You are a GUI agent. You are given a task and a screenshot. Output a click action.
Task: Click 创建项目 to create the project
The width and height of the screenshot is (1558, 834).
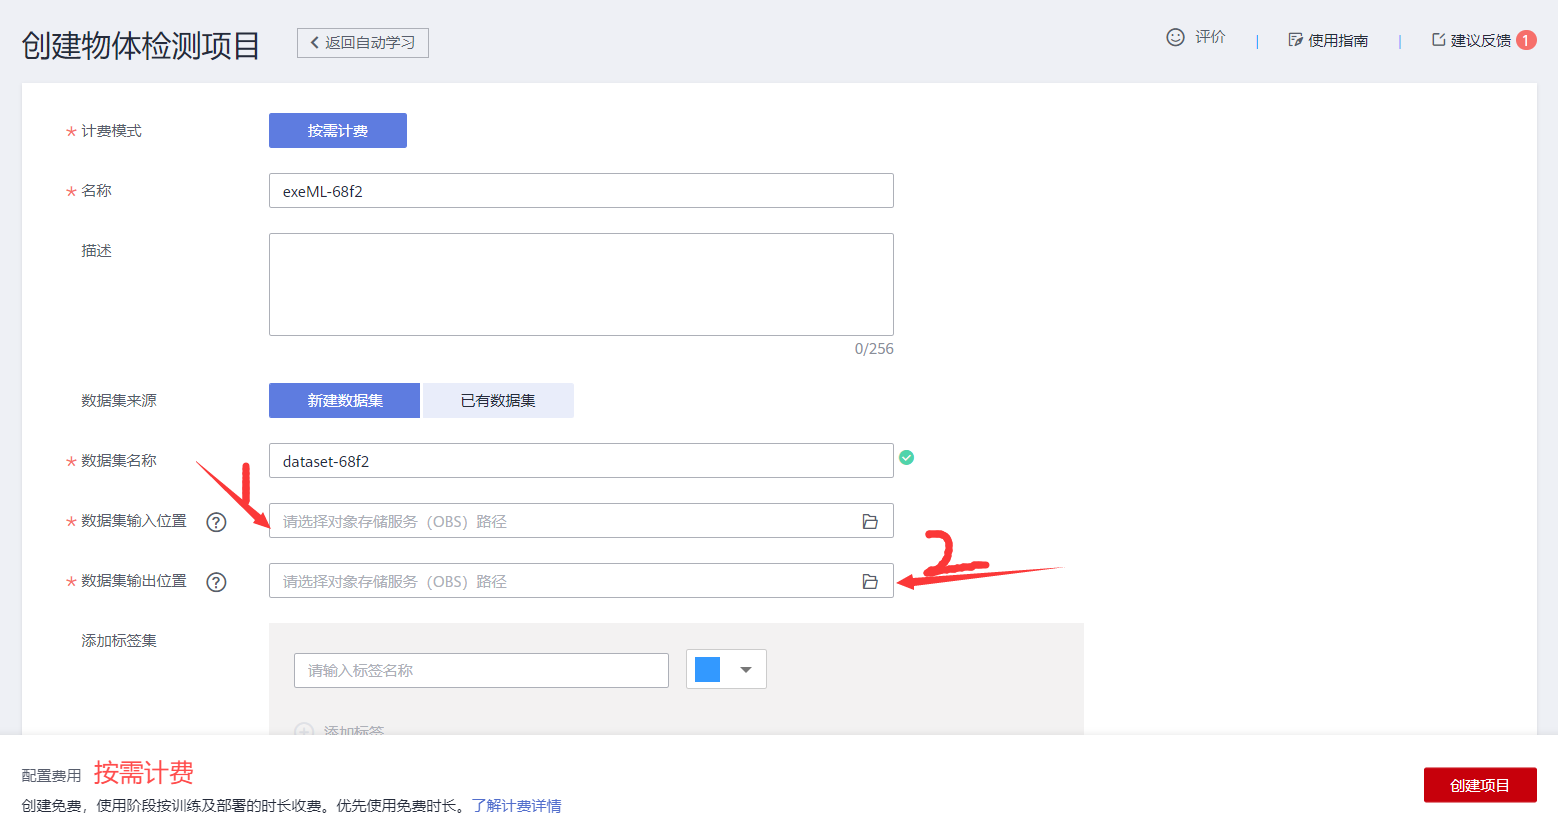1480,785
